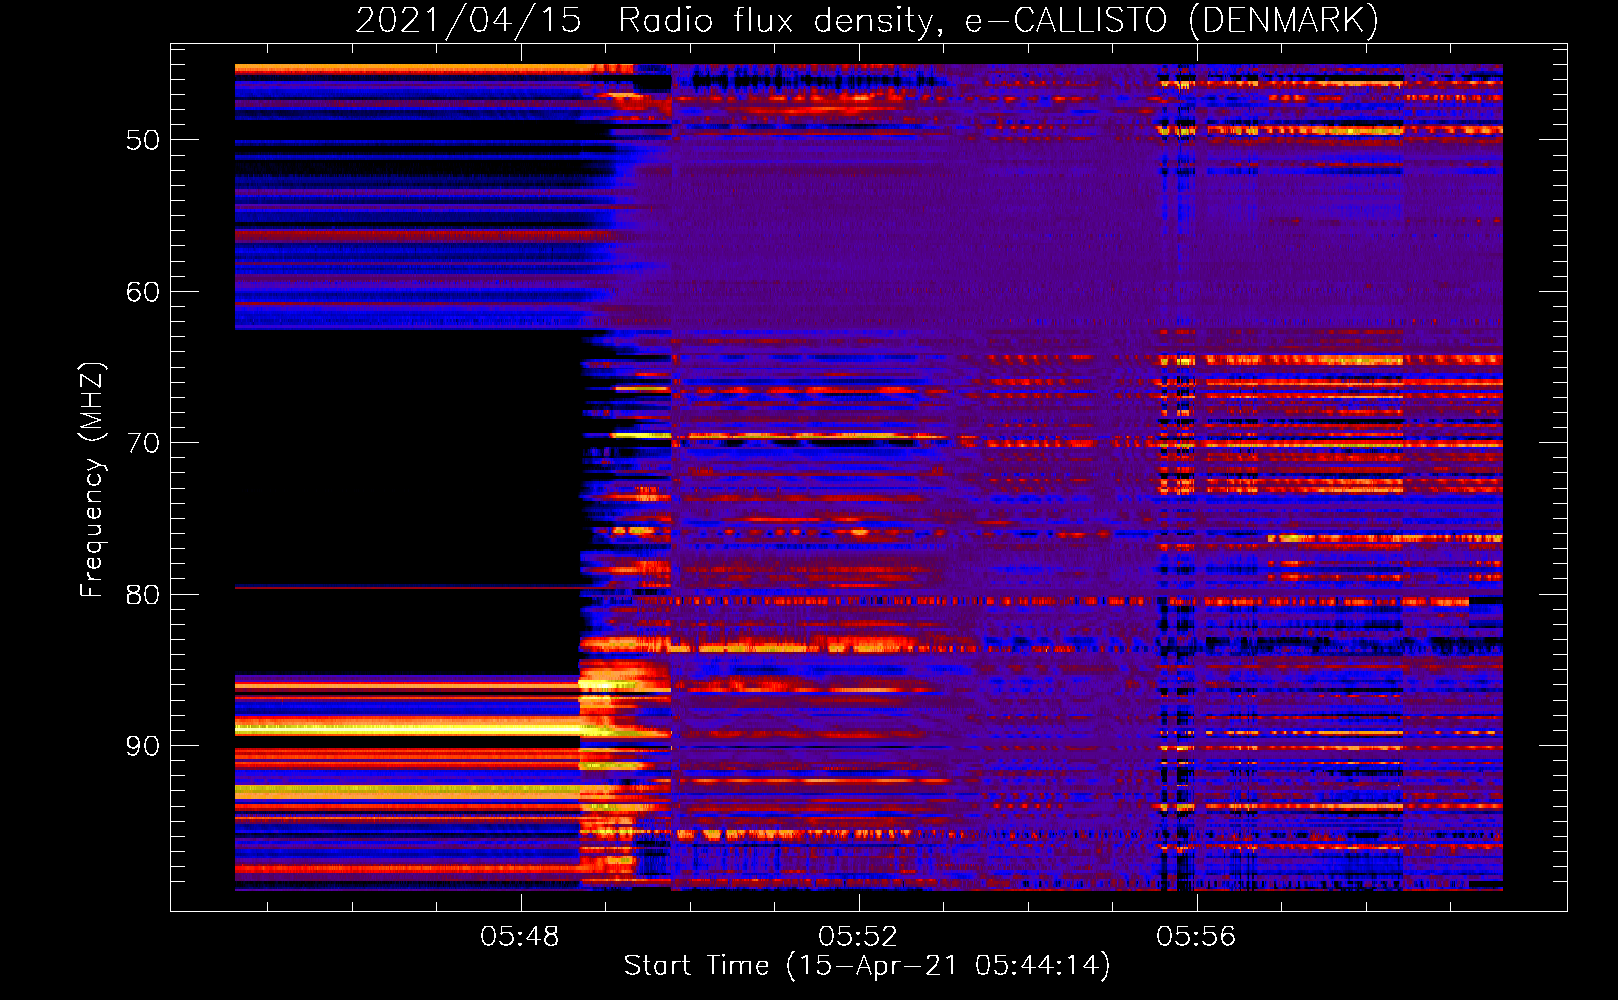Screen dimensions: 1618x1000
Task: Click the plot title '2021/04/15 Radio flux density'
Action: tap(867, 21)
